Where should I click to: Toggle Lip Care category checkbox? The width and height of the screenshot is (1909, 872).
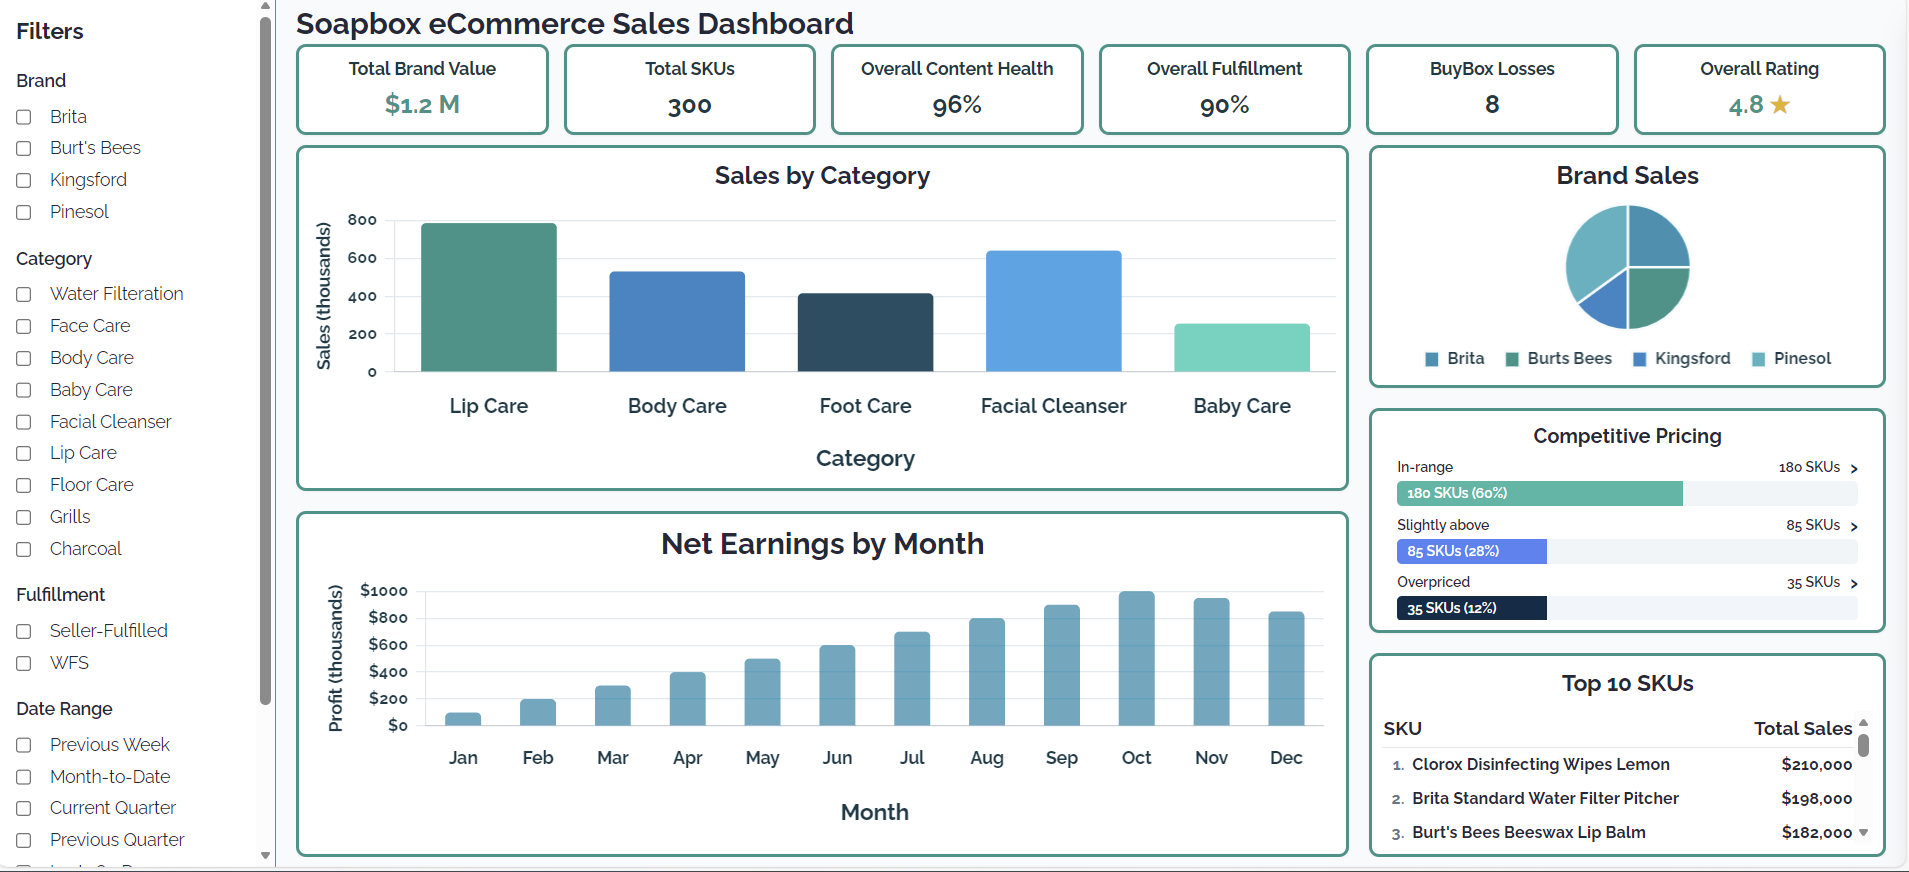24,453
